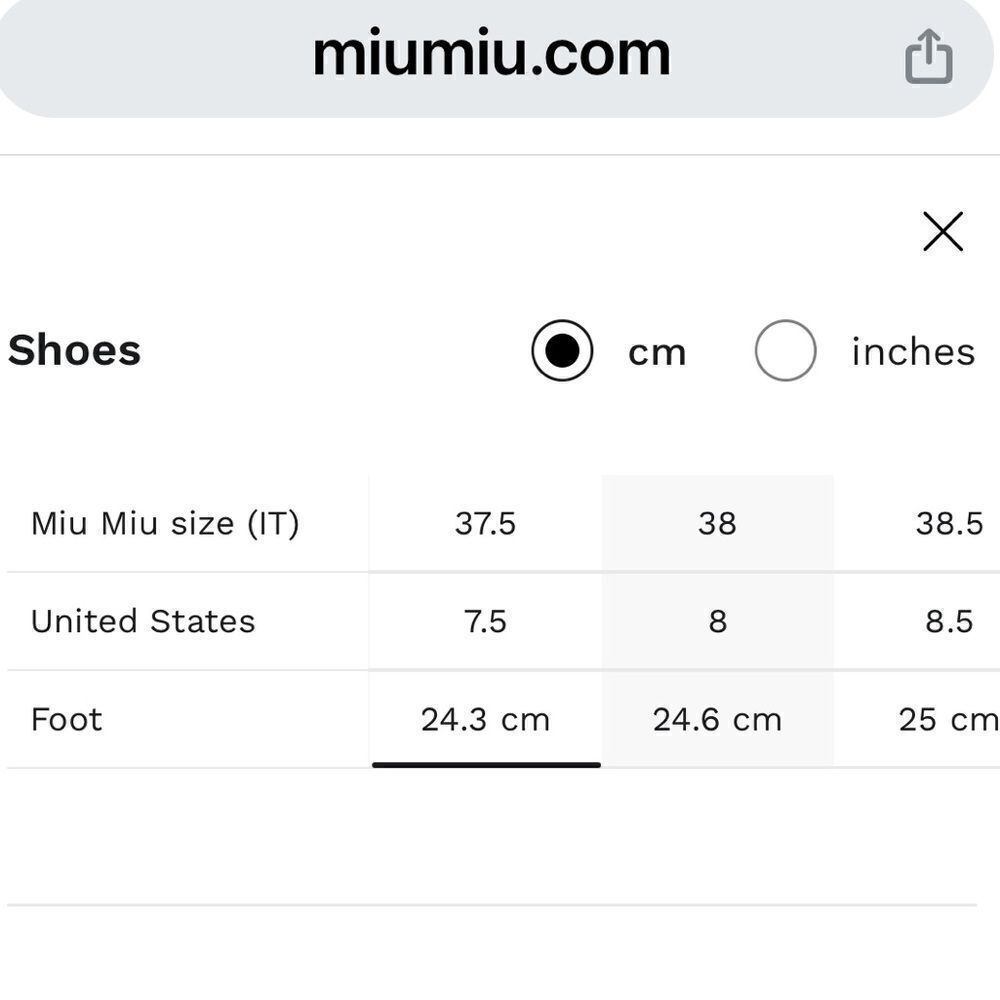The width and height of the screenshot is (1000, 1000).
Task: Click the 38 Miu Miu size cell
Action: point(717,524)
